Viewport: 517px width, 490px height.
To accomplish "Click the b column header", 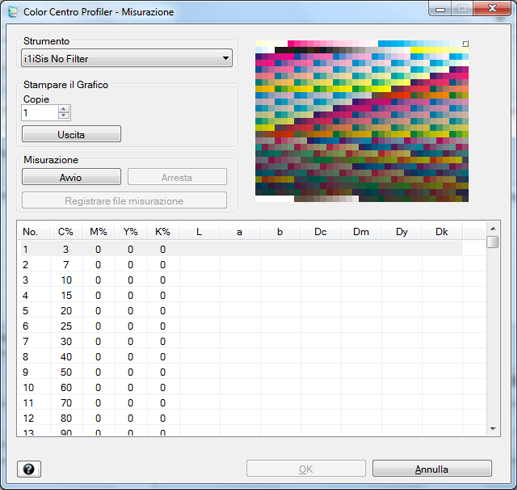I will [x=280, y=232].
